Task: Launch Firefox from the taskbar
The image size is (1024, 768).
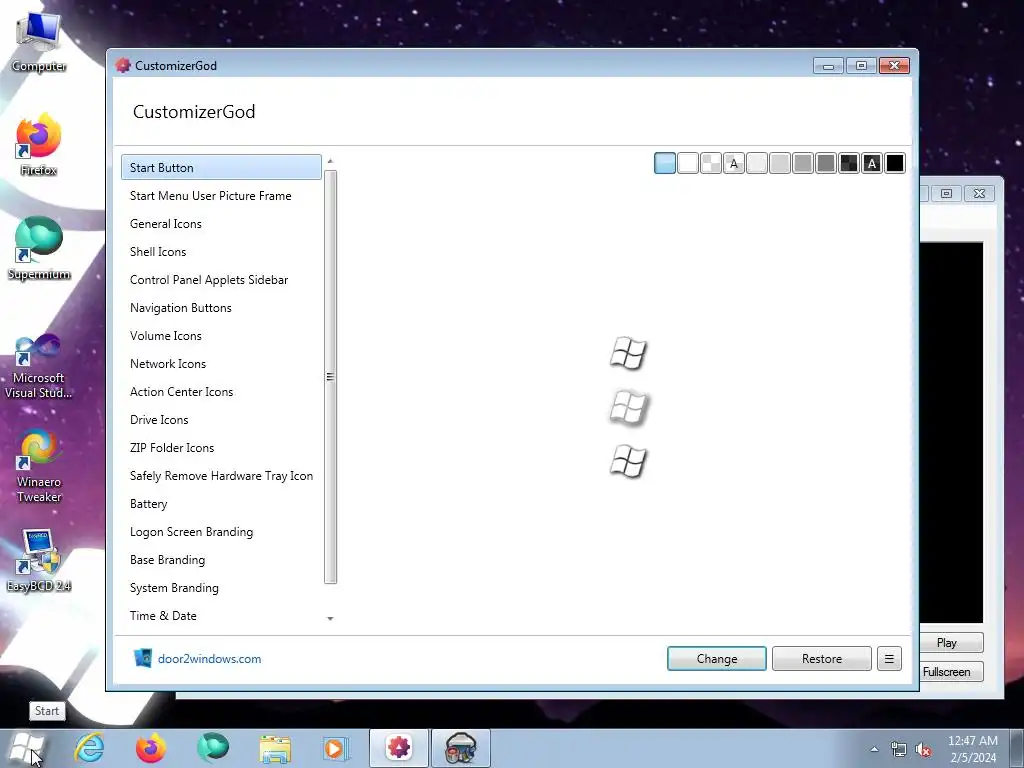Action: click(x=150, y=748)
